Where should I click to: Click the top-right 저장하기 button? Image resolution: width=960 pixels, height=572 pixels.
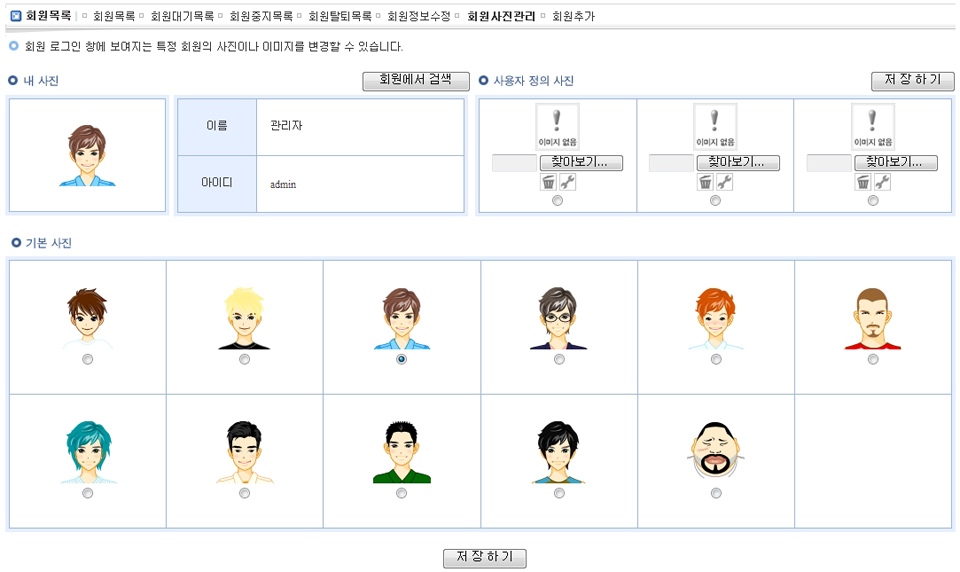[912, 81]
